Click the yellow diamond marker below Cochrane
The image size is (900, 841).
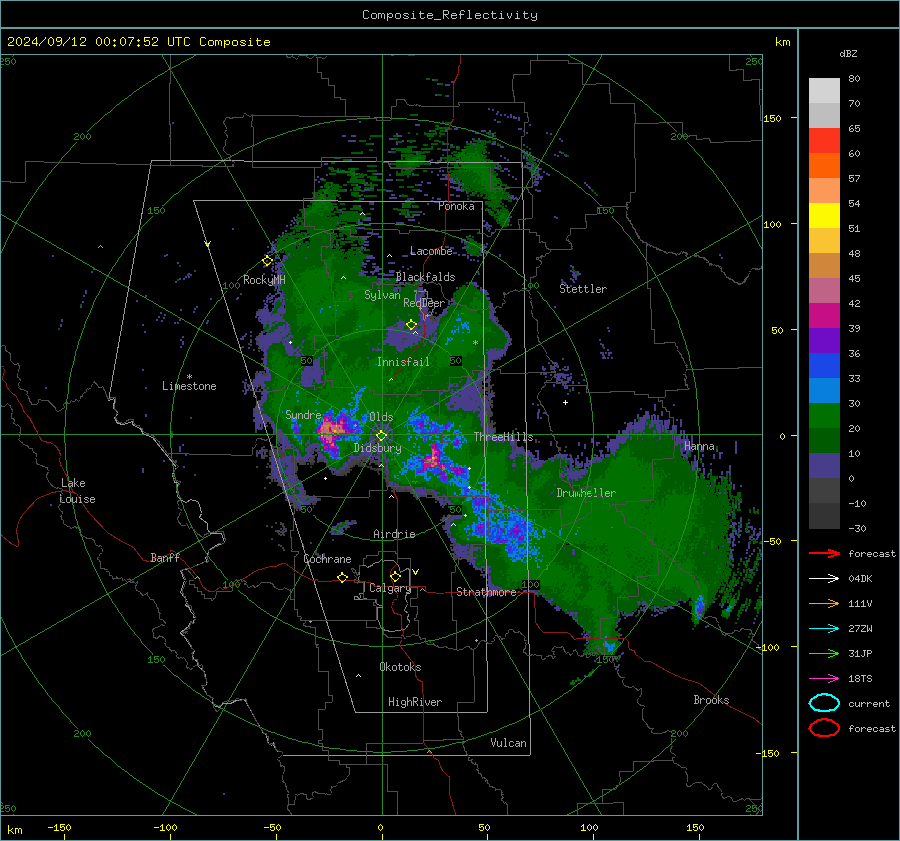342,577
